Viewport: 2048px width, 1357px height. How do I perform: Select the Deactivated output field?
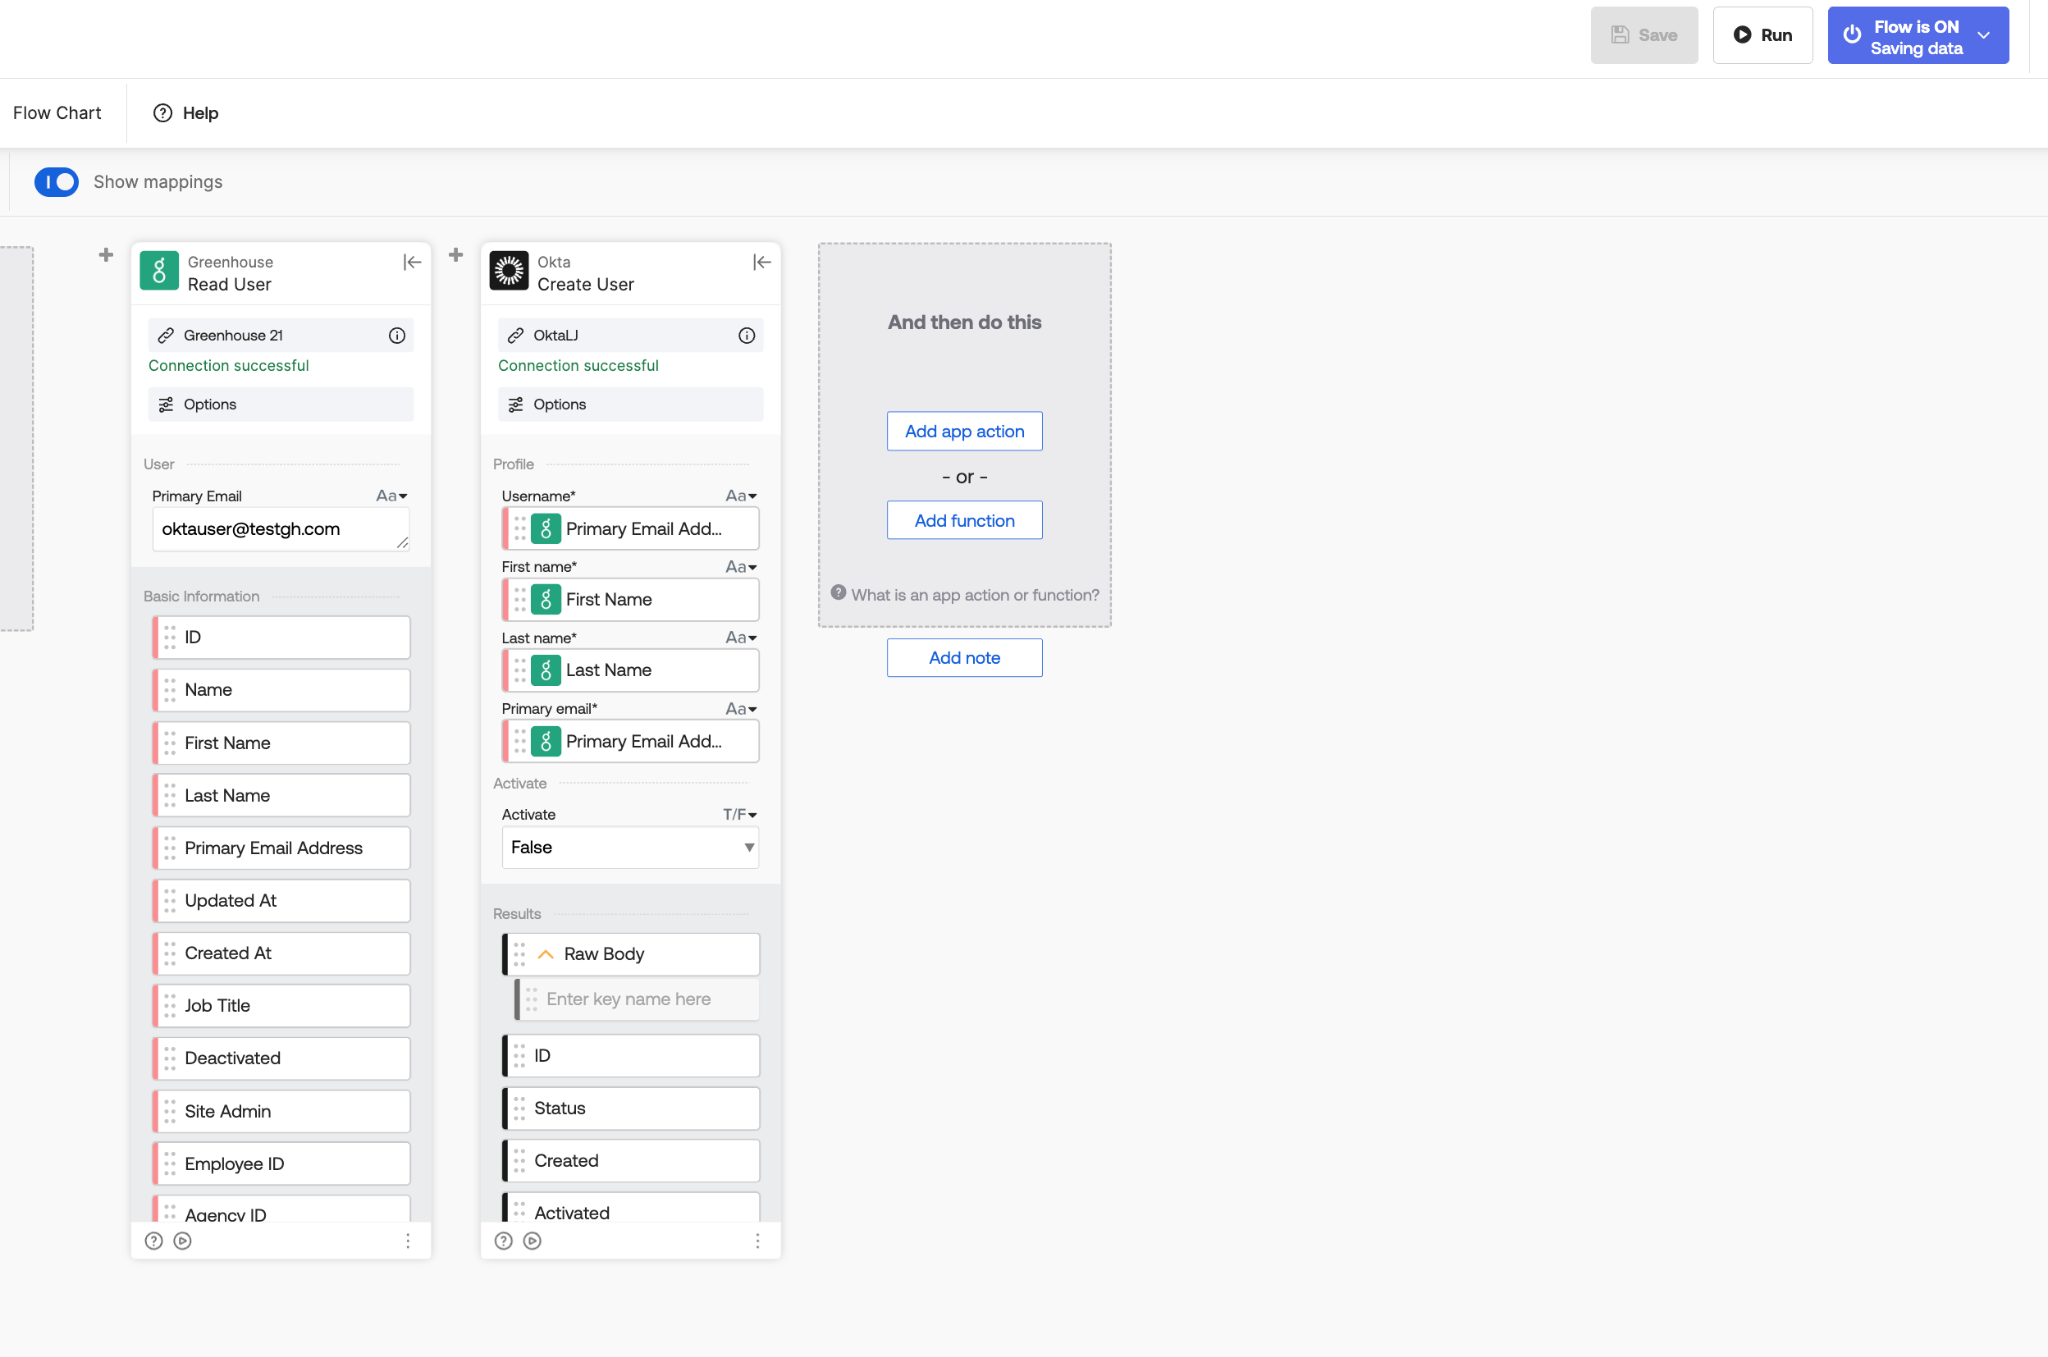click(x=281, y=1058)
